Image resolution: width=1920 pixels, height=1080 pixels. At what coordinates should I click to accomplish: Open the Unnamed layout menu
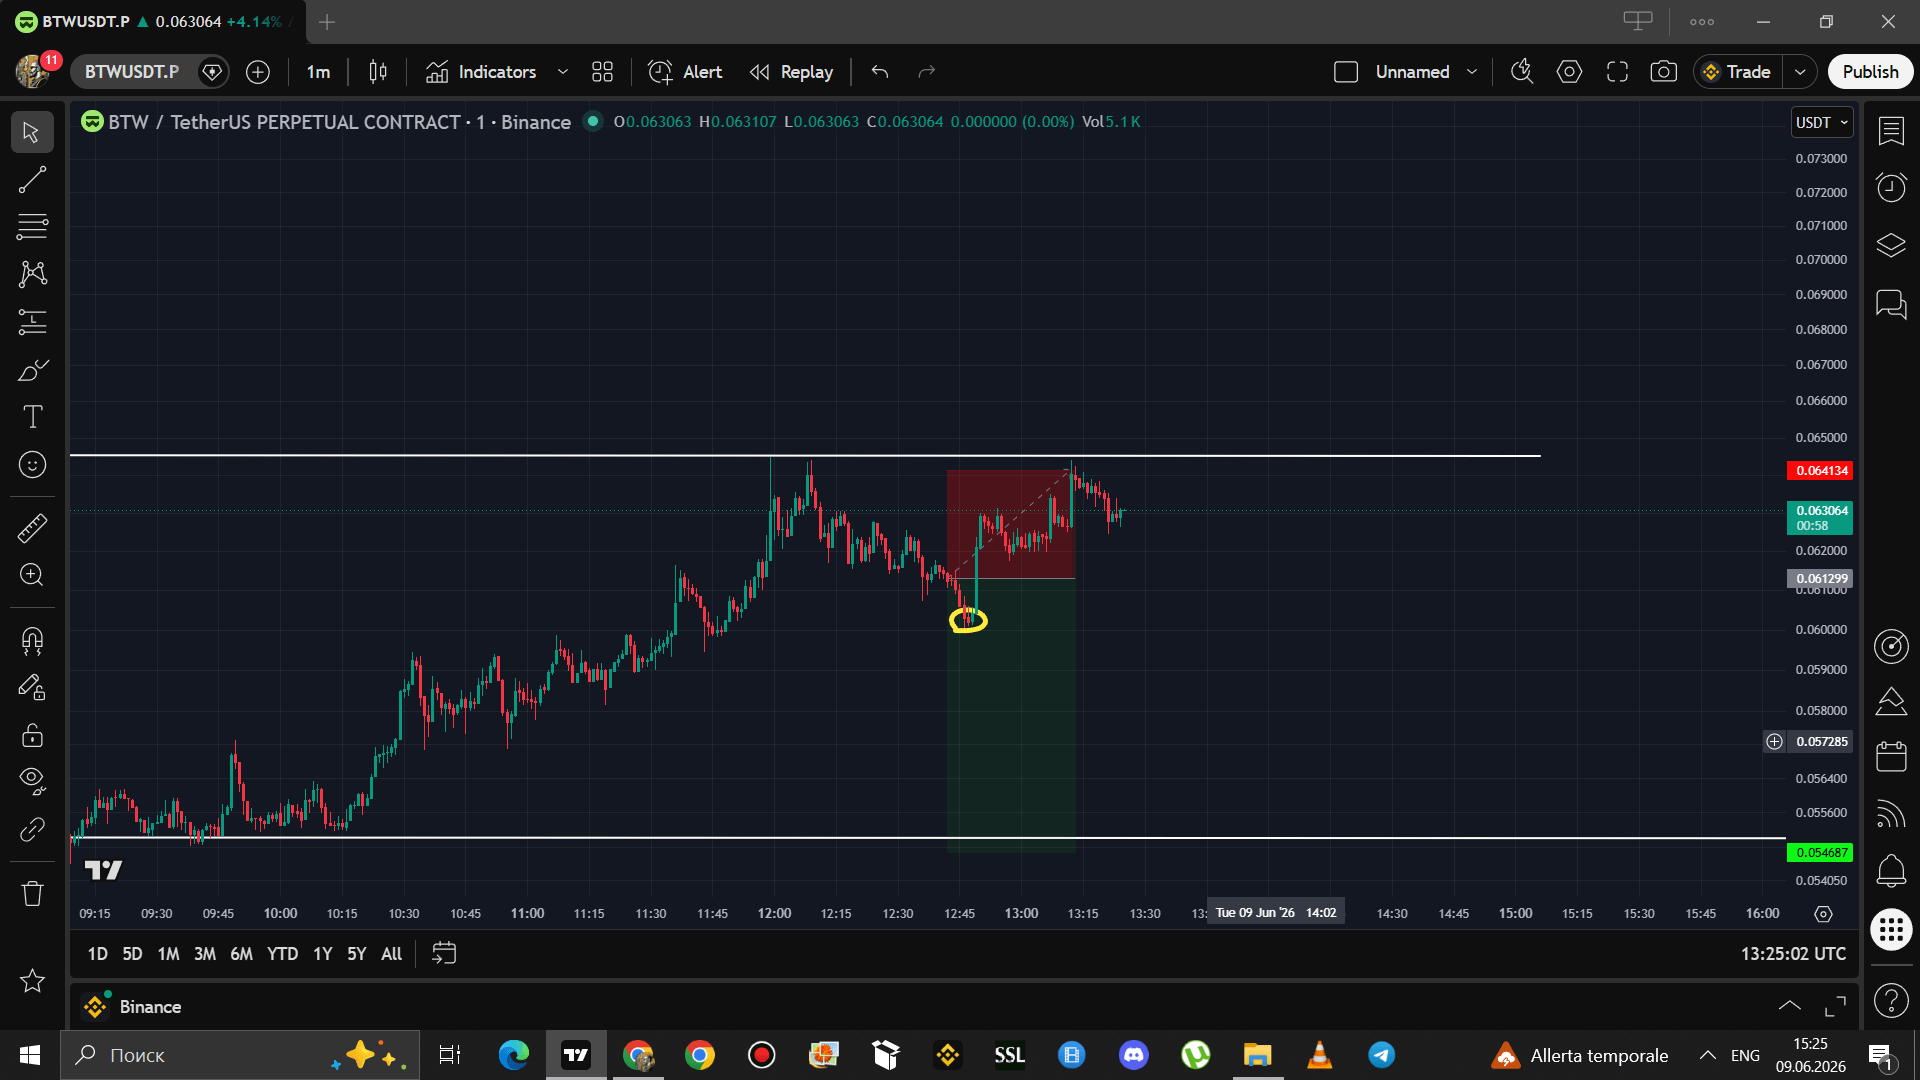click(x=1426, y=72)
